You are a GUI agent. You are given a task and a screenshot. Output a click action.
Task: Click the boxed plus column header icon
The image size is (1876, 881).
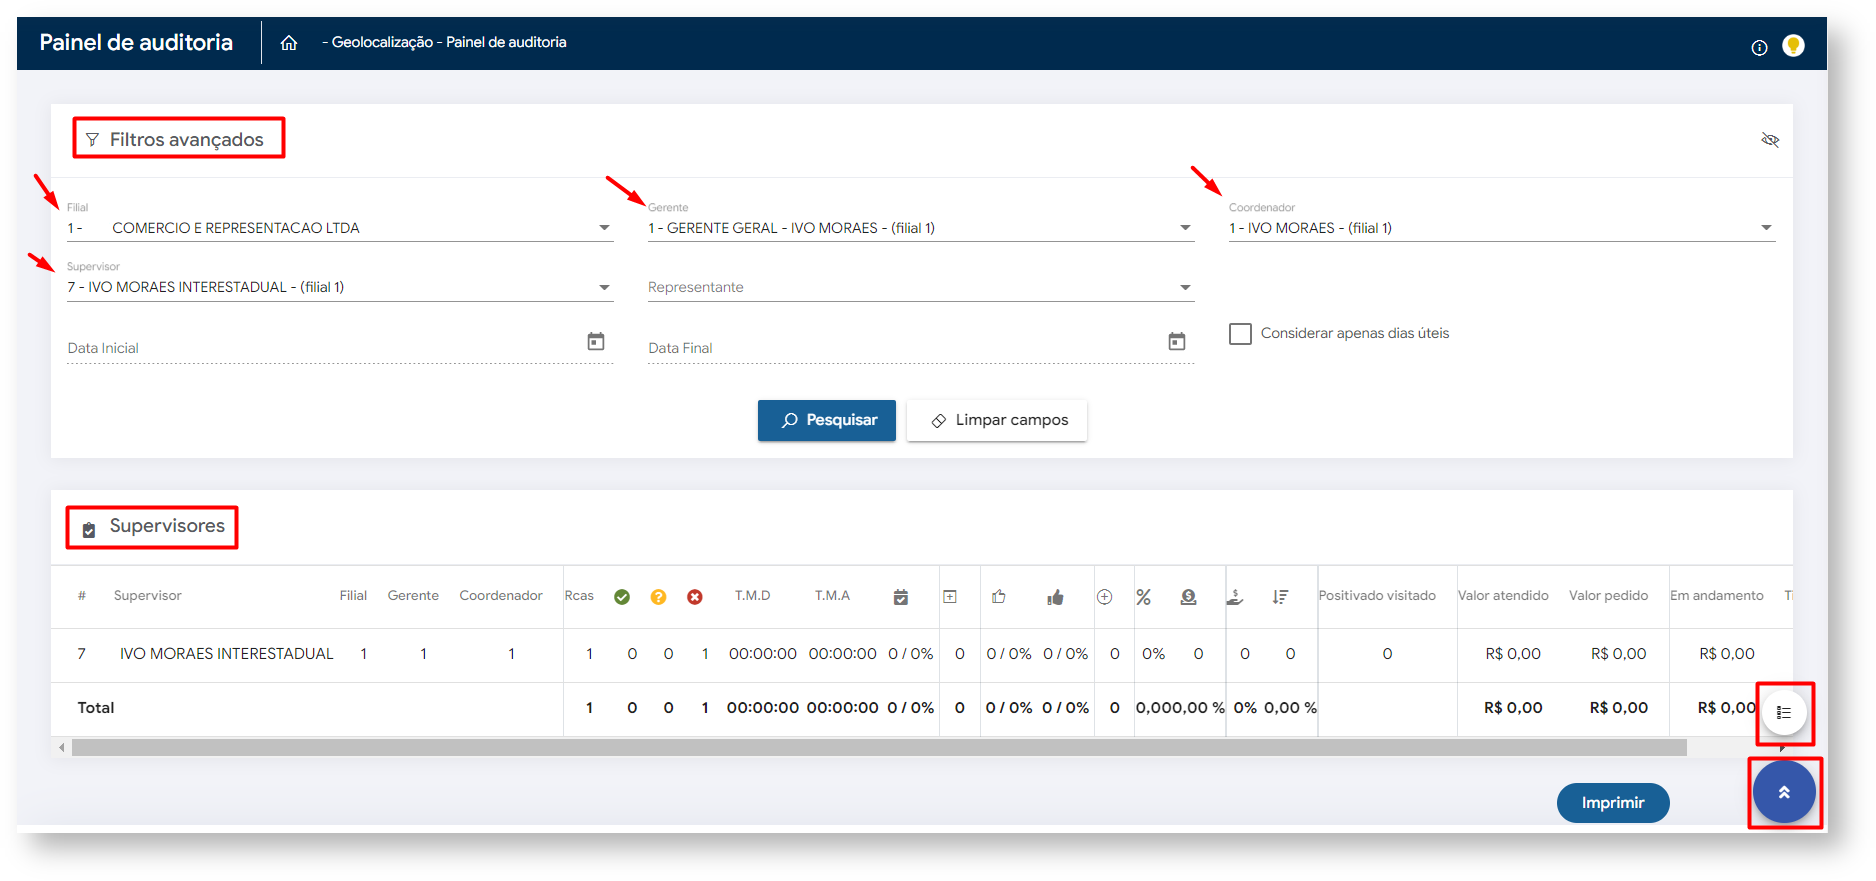pyautogui.click(x=950, y=597)
